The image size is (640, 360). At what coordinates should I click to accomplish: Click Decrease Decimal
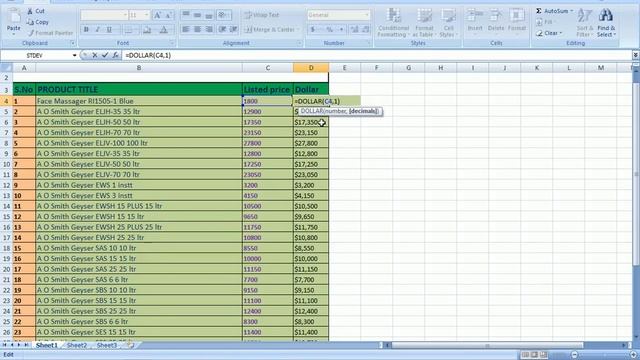click(x=365, y=29)
